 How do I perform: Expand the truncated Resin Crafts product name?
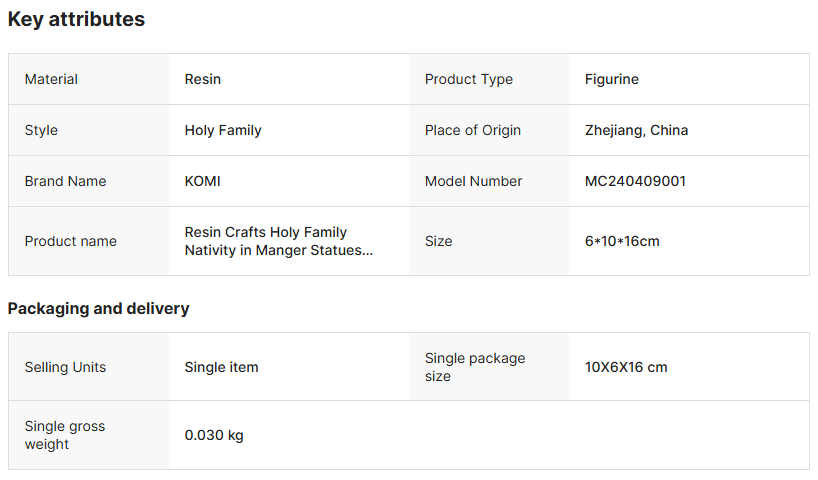278,241
